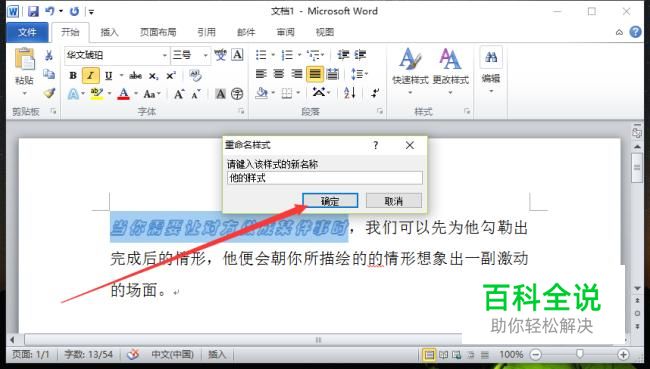The image size is (650, 369).
Task: Open the Change Case Aa menu
Action: [151, 94]
